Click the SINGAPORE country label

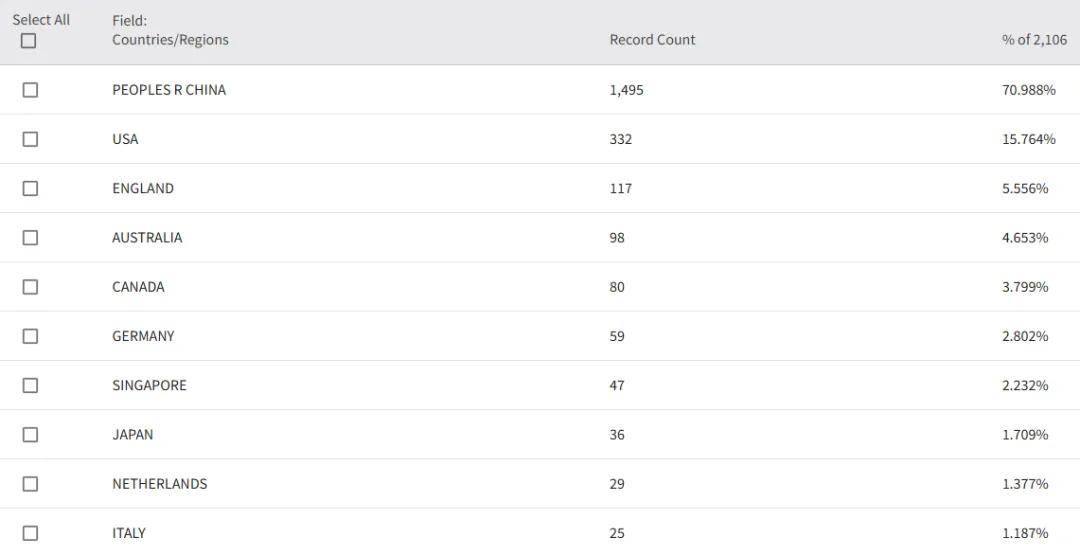[149, 385]
